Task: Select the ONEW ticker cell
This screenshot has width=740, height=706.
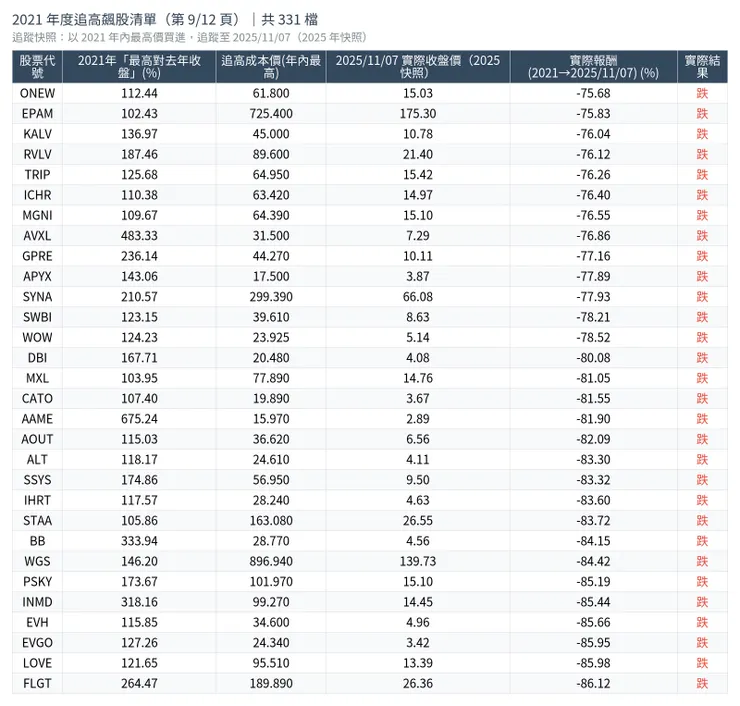Action: point(37,93)
